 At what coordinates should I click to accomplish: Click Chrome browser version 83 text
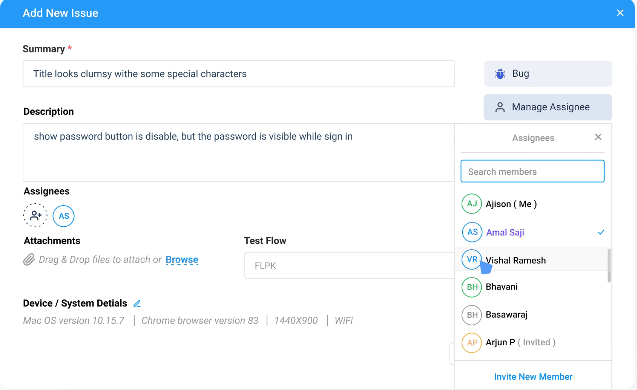[x=200, y=321]
